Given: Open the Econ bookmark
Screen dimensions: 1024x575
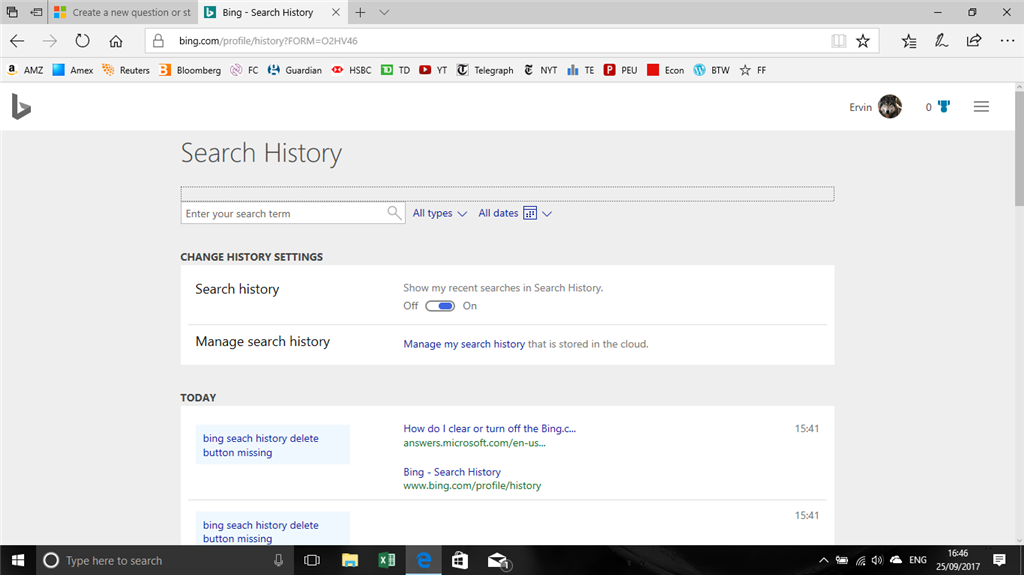Looking at the screenshot, I should pyautogui.click(x=665, y=70).
